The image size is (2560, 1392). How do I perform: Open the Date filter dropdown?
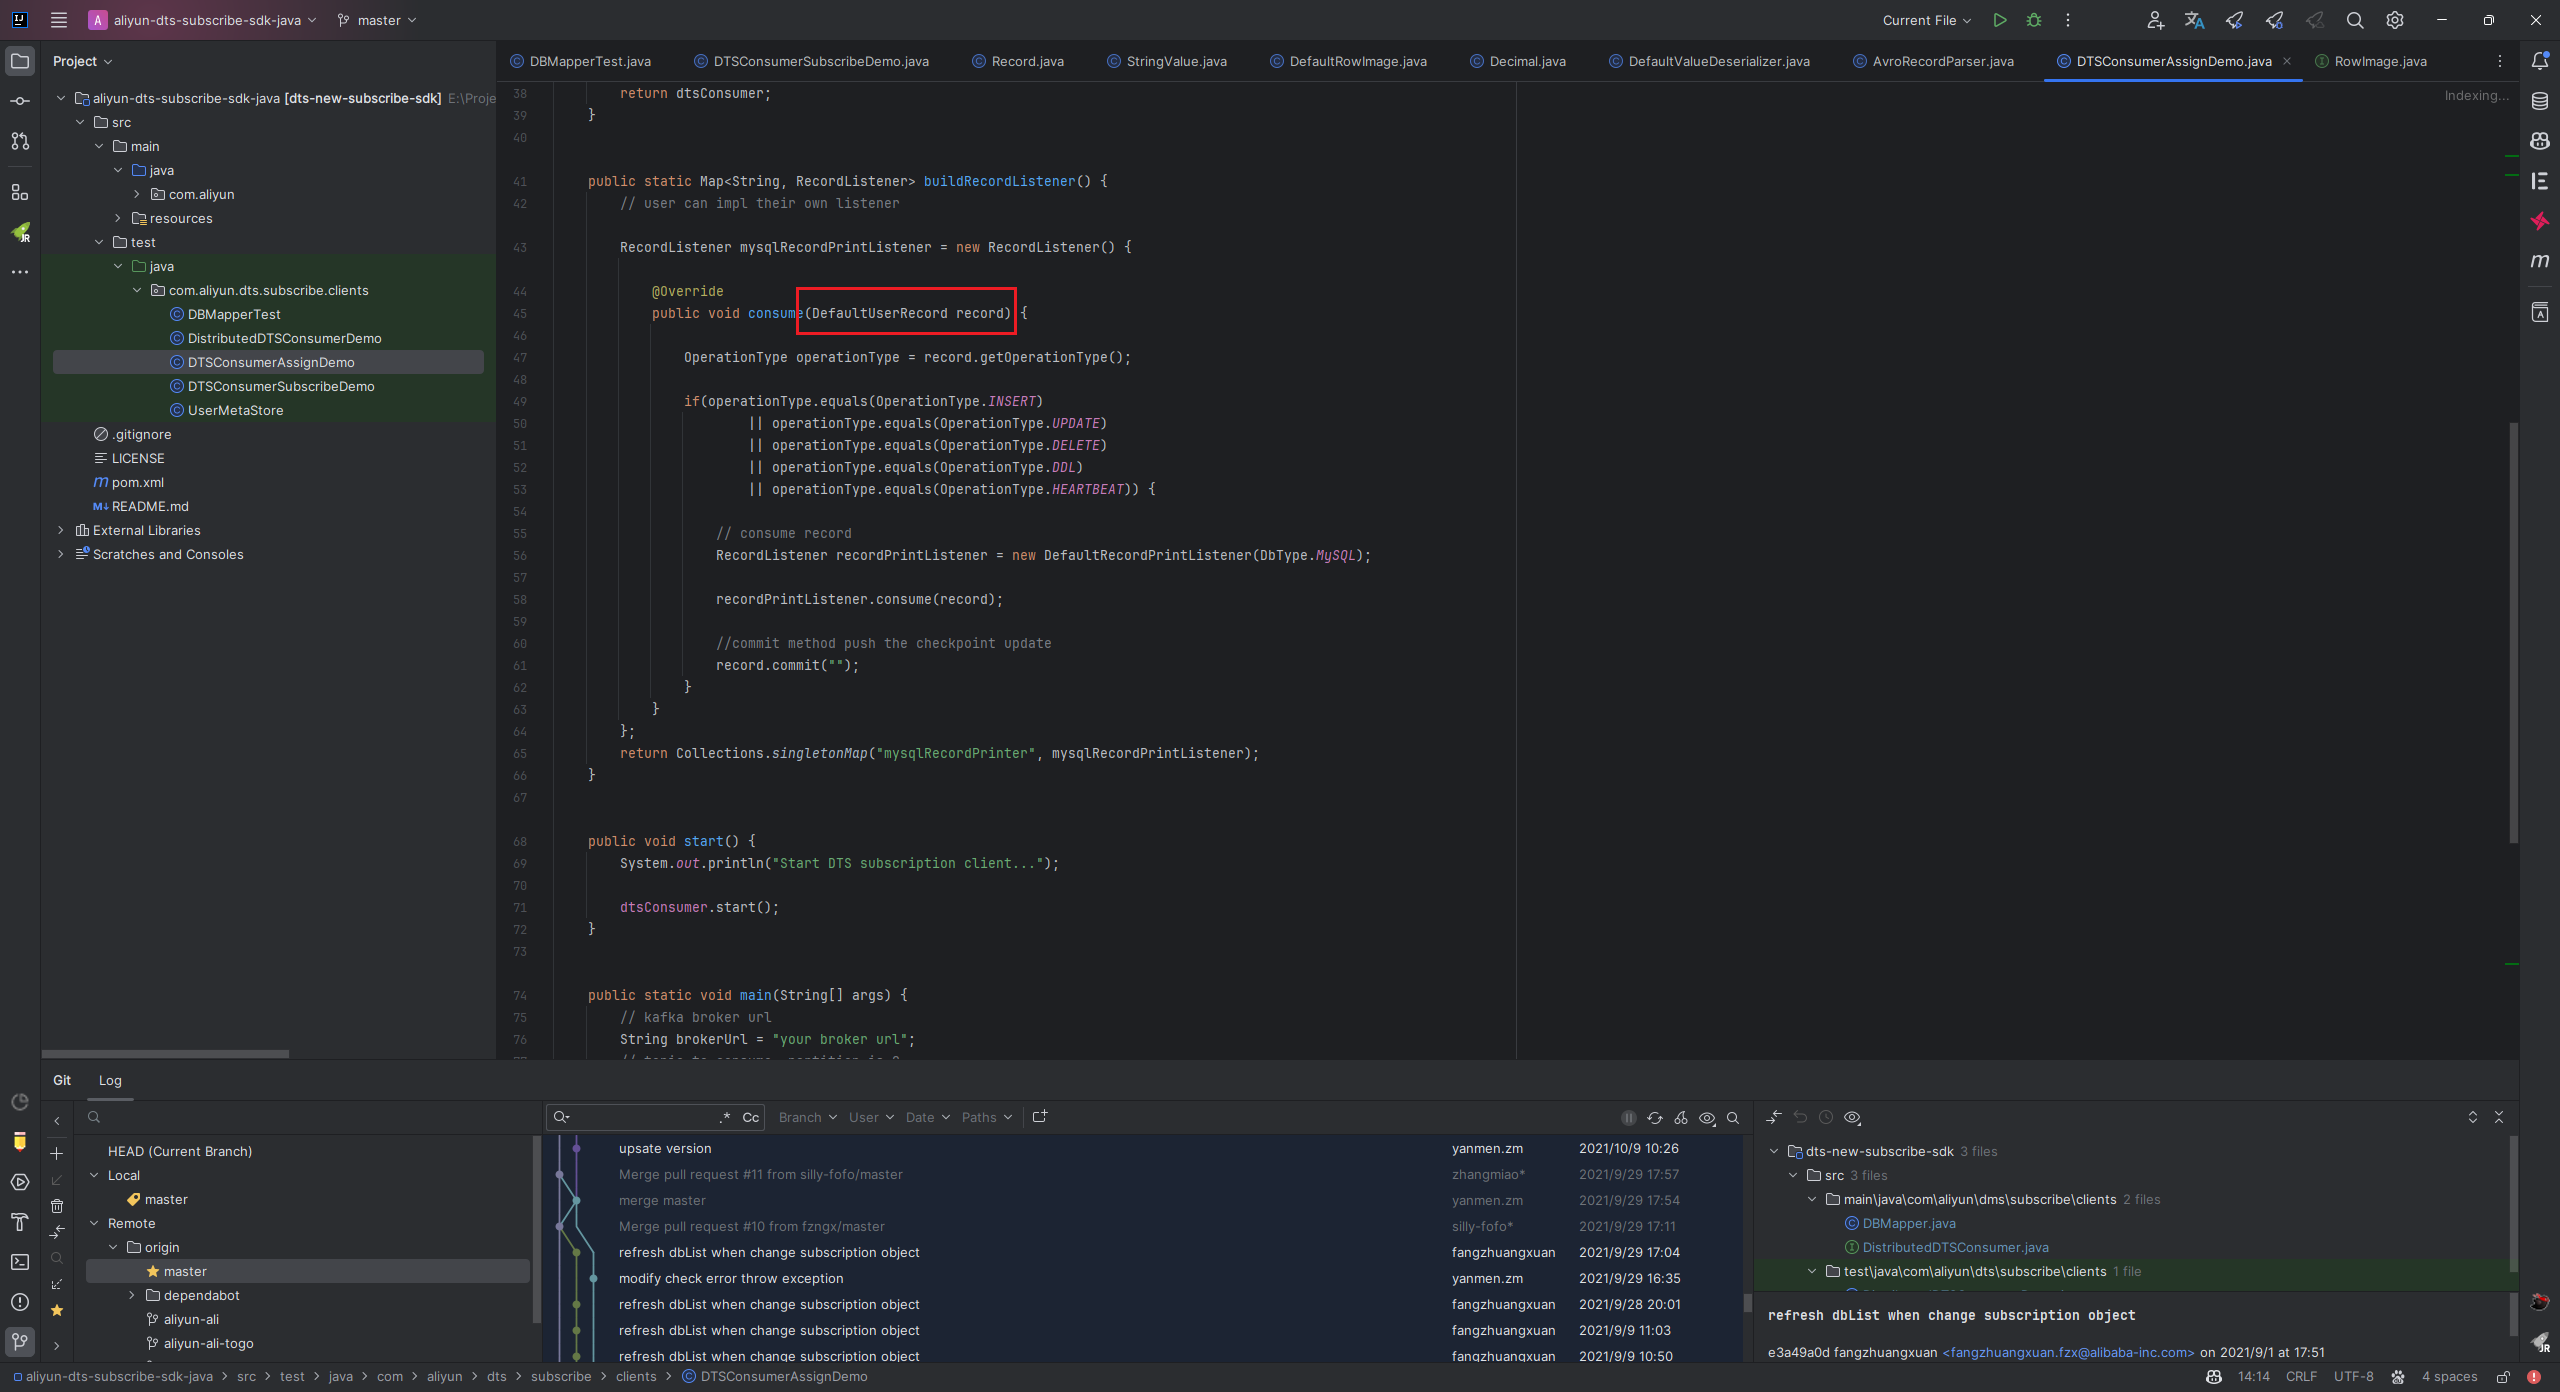[x=928, y=1117]
